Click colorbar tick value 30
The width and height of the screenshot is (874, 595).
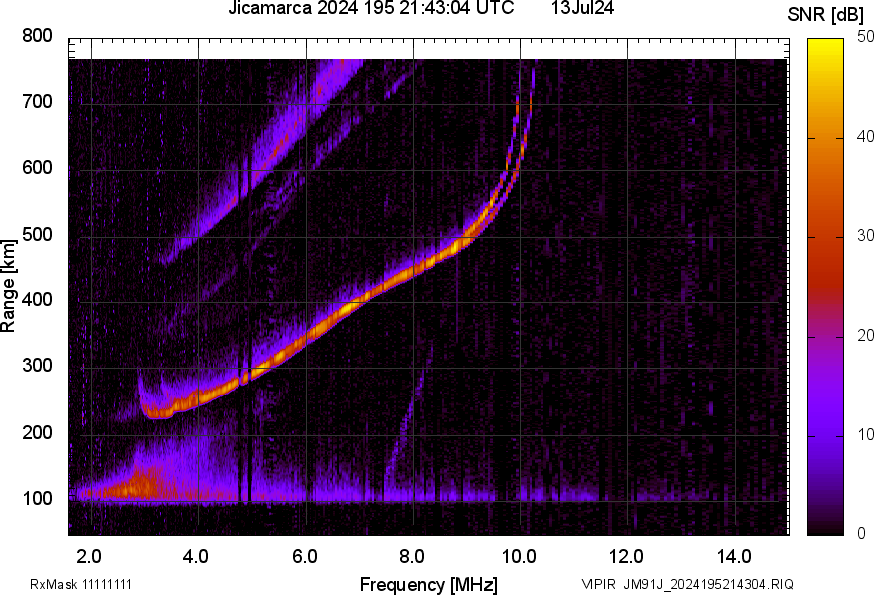click(865, 236)
